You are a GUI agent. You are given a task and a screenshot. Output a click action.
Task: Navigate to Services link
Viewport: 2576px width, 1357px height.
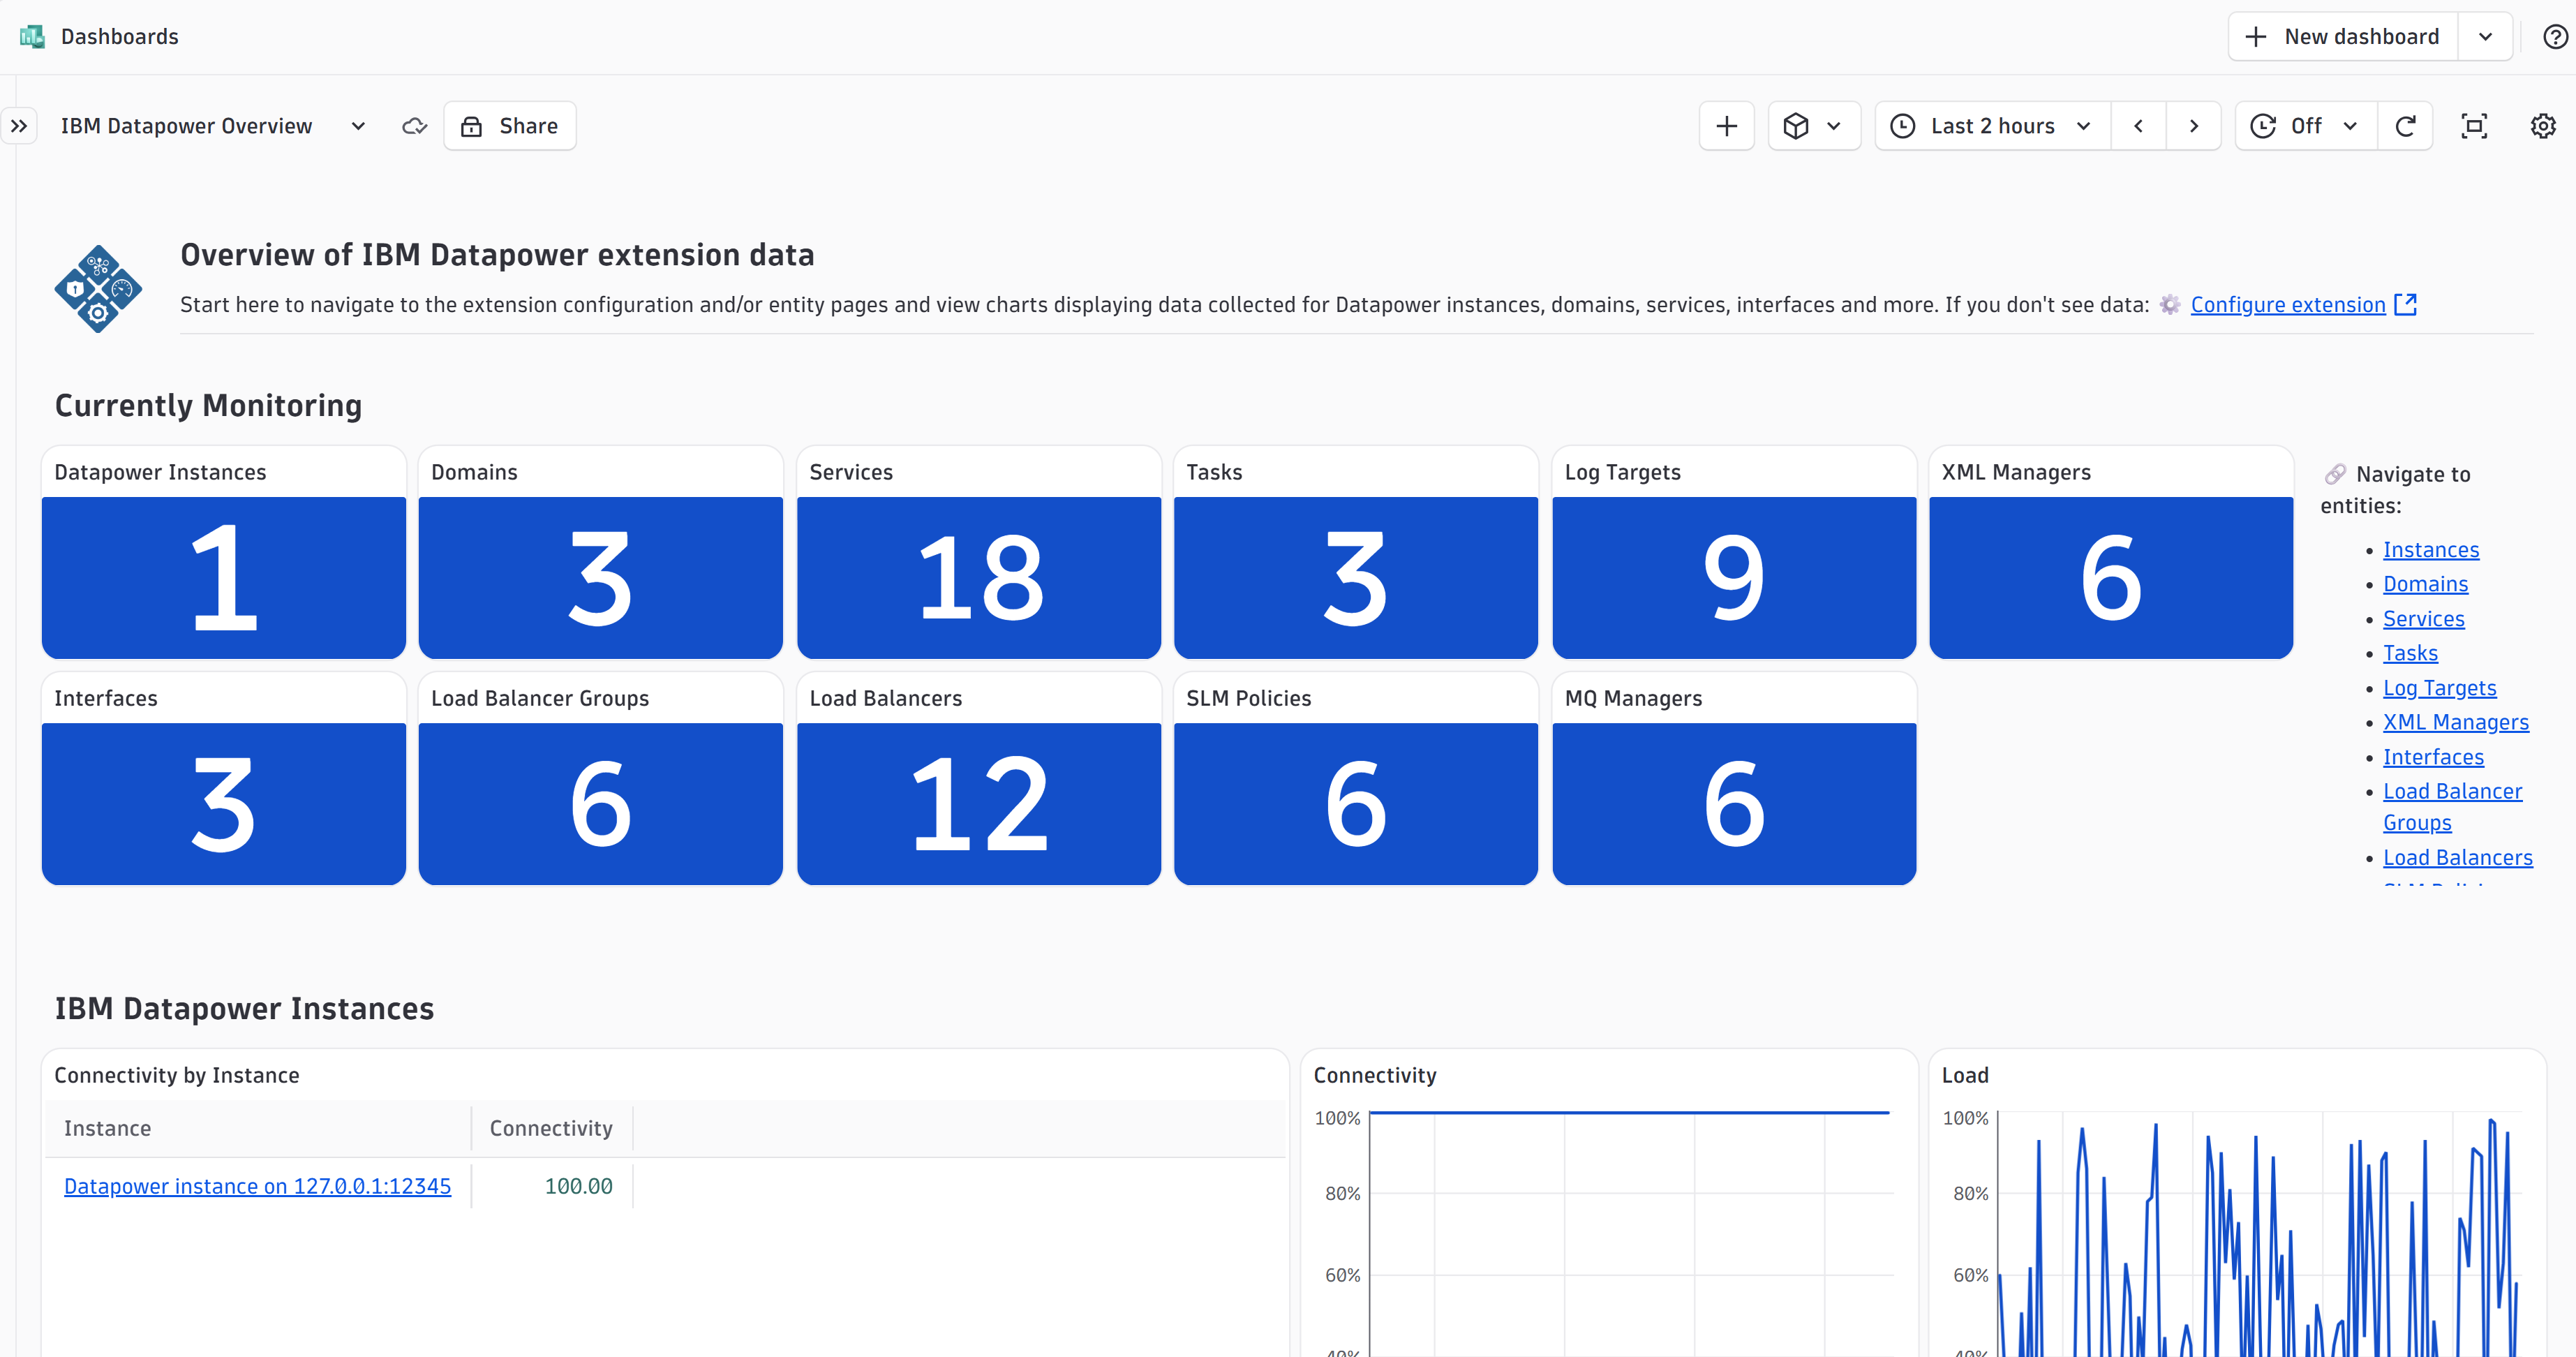(2424, 619)
